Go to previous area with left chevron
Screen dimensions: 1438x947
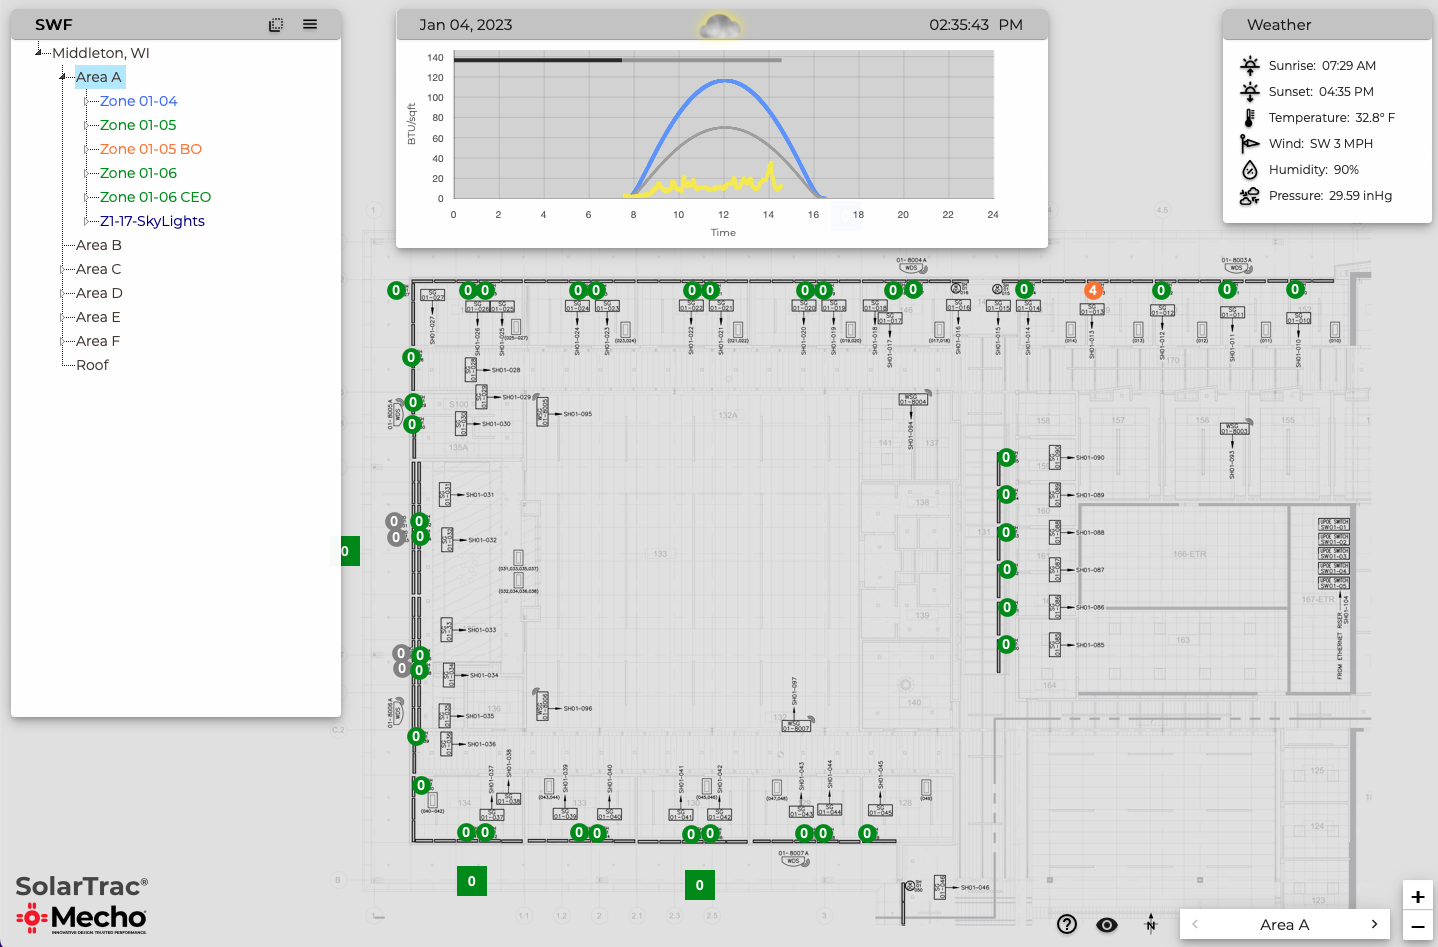click(1195, 924)
